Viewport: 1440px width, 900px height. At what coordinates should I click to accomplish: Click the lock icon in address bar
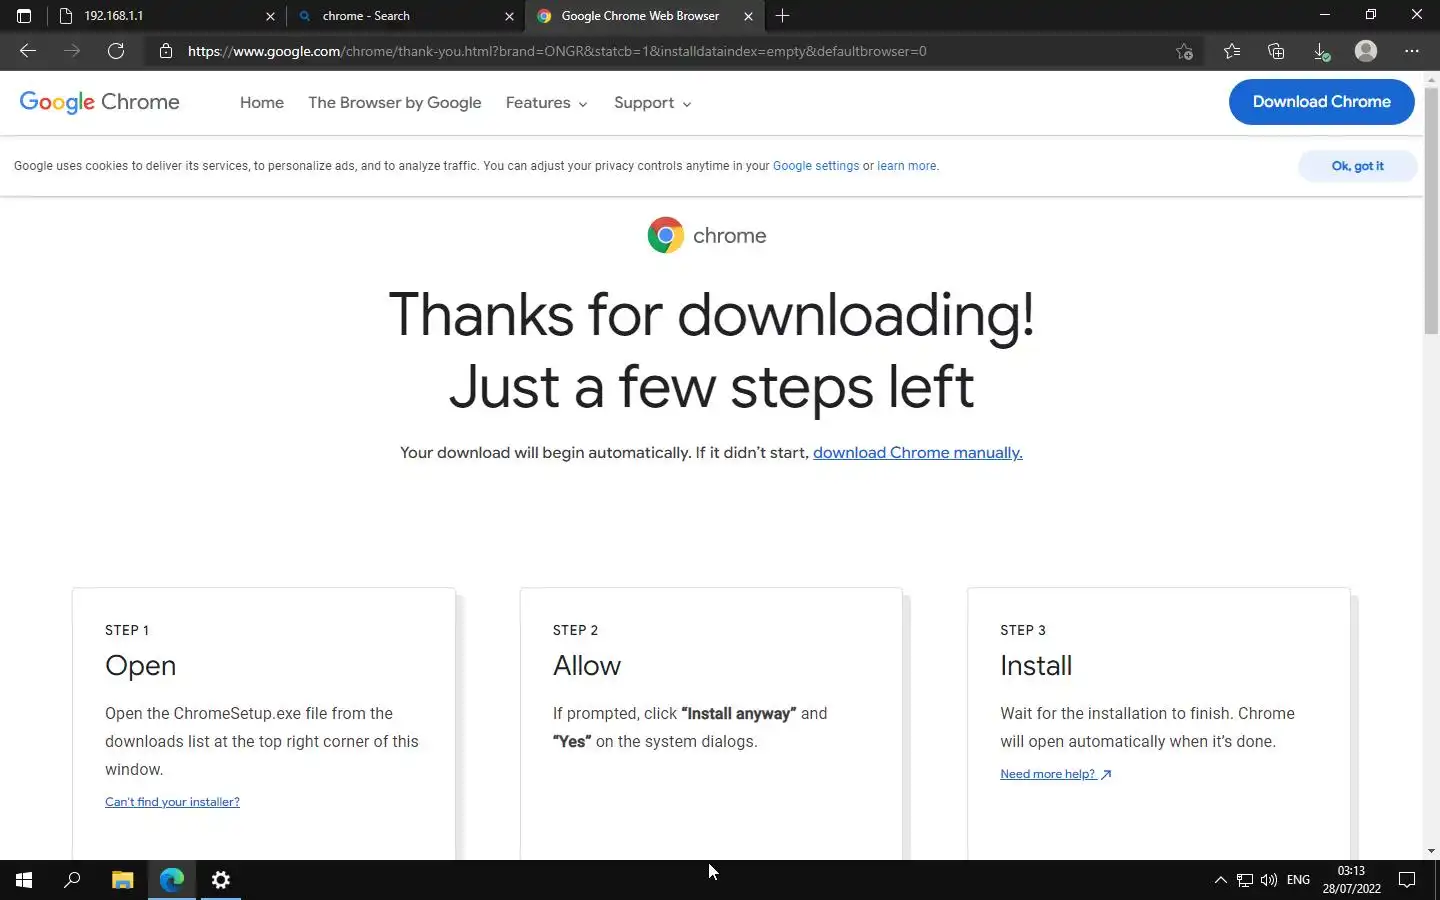click(x=166, y=51)
